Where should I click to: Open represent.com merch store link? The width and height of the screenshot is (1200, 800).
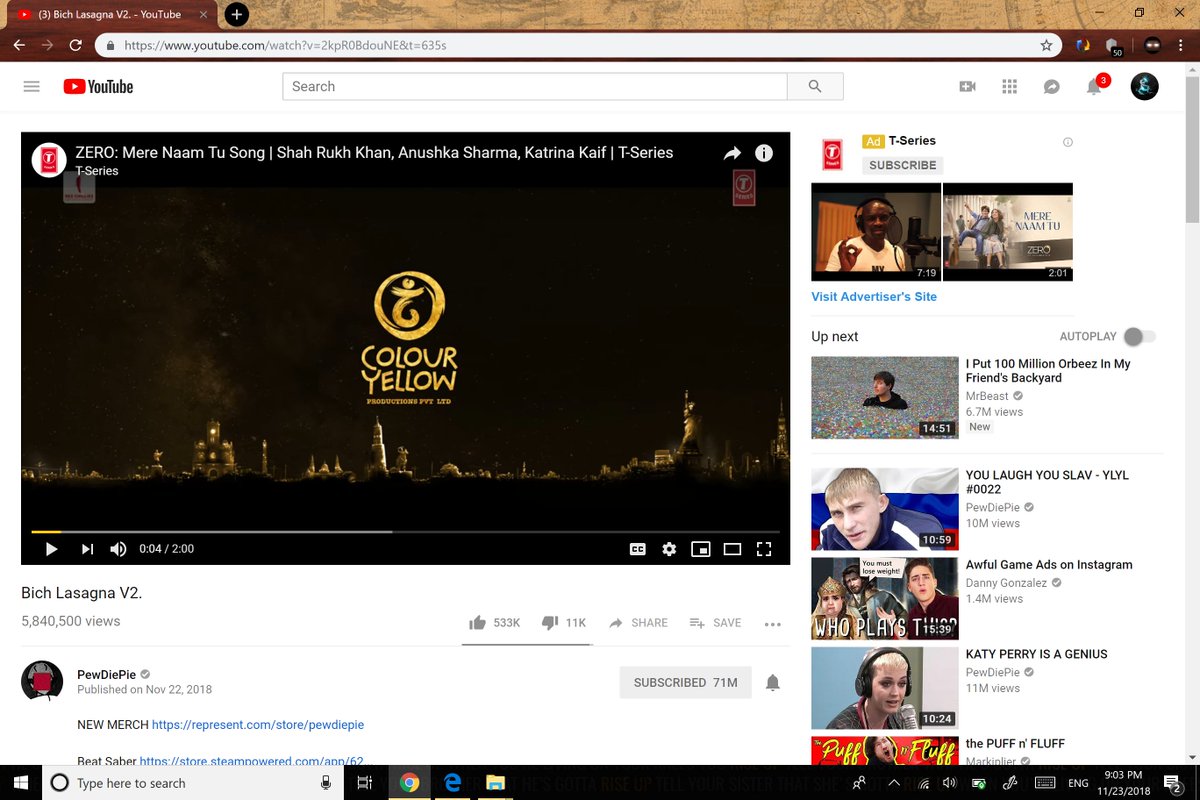click(x=258, y=725)
